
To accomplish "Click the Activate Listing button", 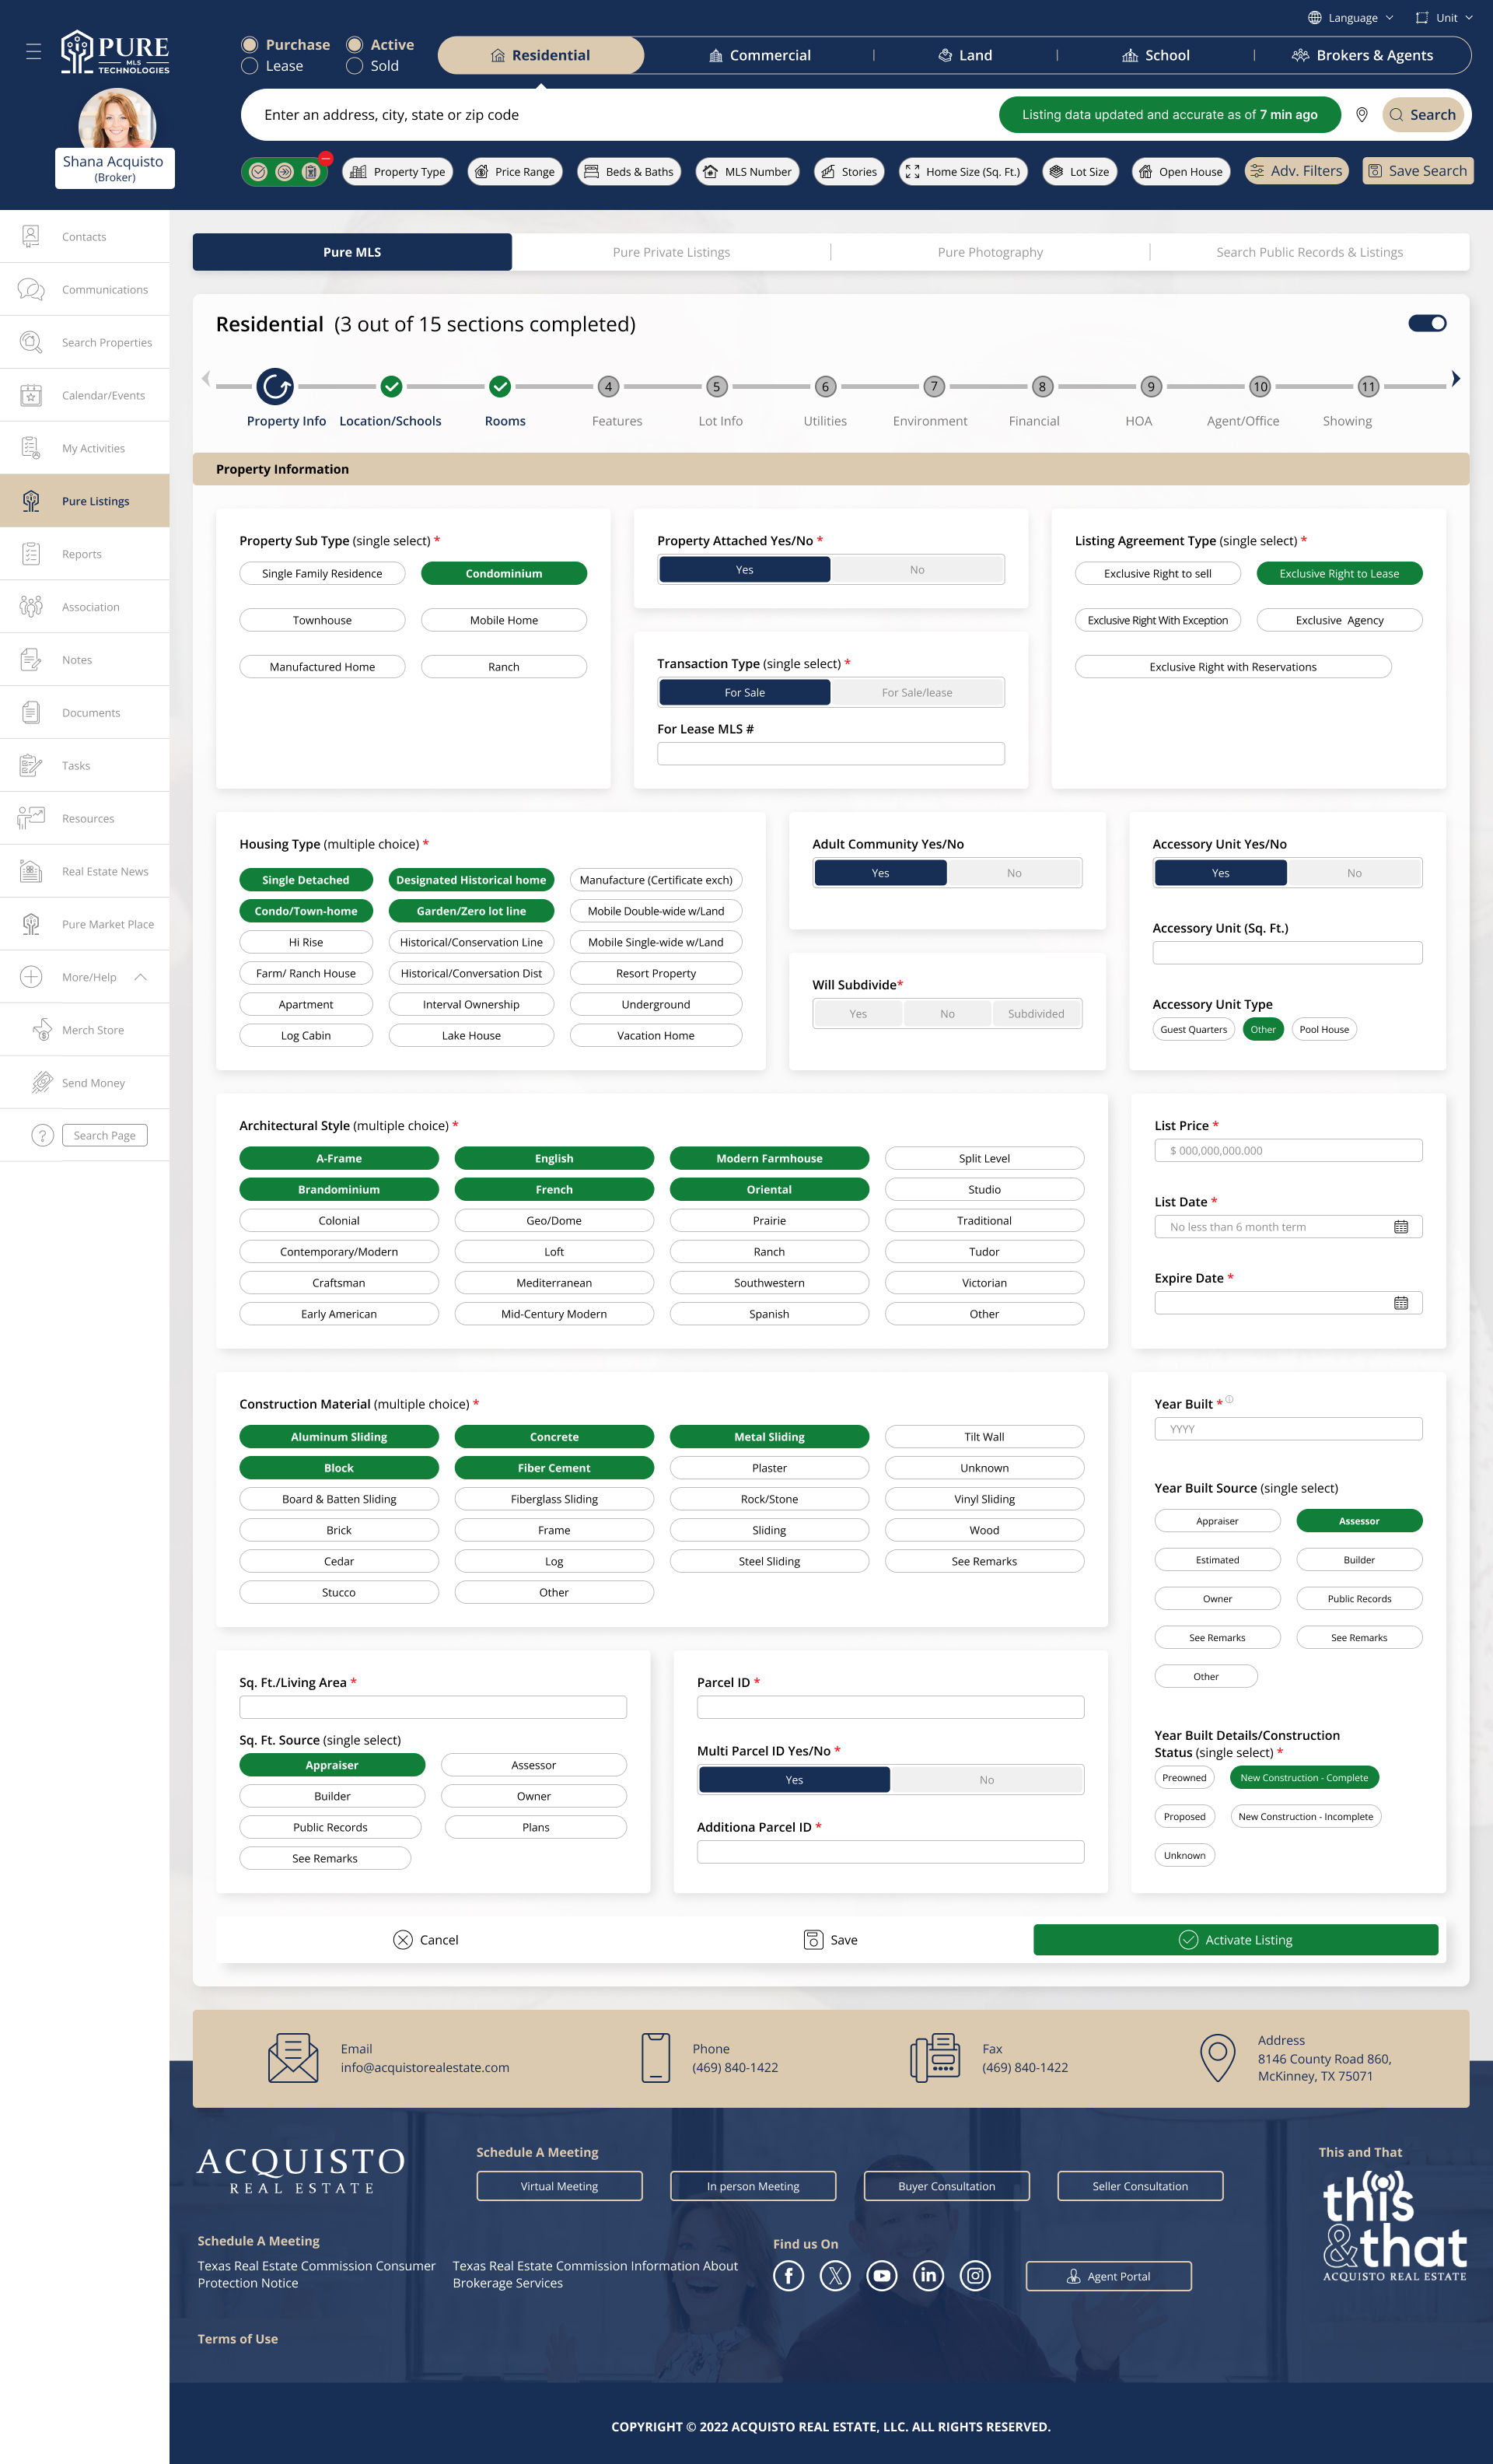I will click(x=1235, y=1939).
